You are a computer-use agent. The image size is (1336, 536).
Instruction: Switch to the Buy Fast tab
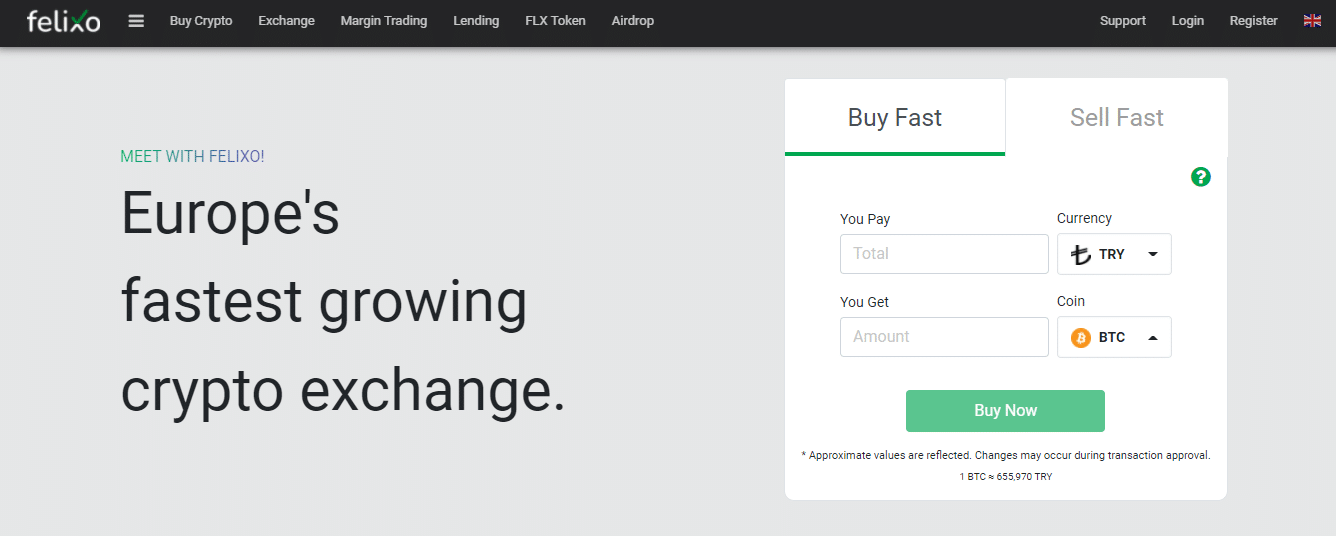tap(894, 118)
